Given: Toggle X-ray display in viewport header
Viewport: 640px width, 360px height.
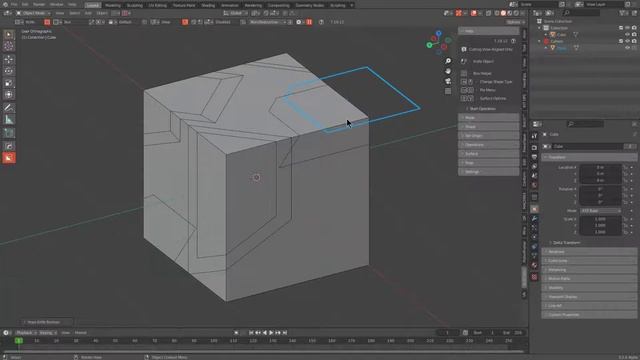Looking at the screenshot, I should tap(489, 13).
